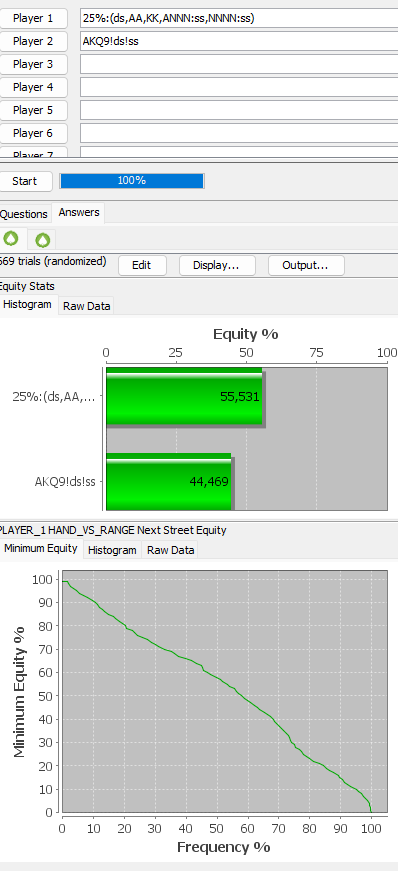398x871 pixels.
Task: Focus the empty Player 5 input field
Action: click(x=239, y=110)
